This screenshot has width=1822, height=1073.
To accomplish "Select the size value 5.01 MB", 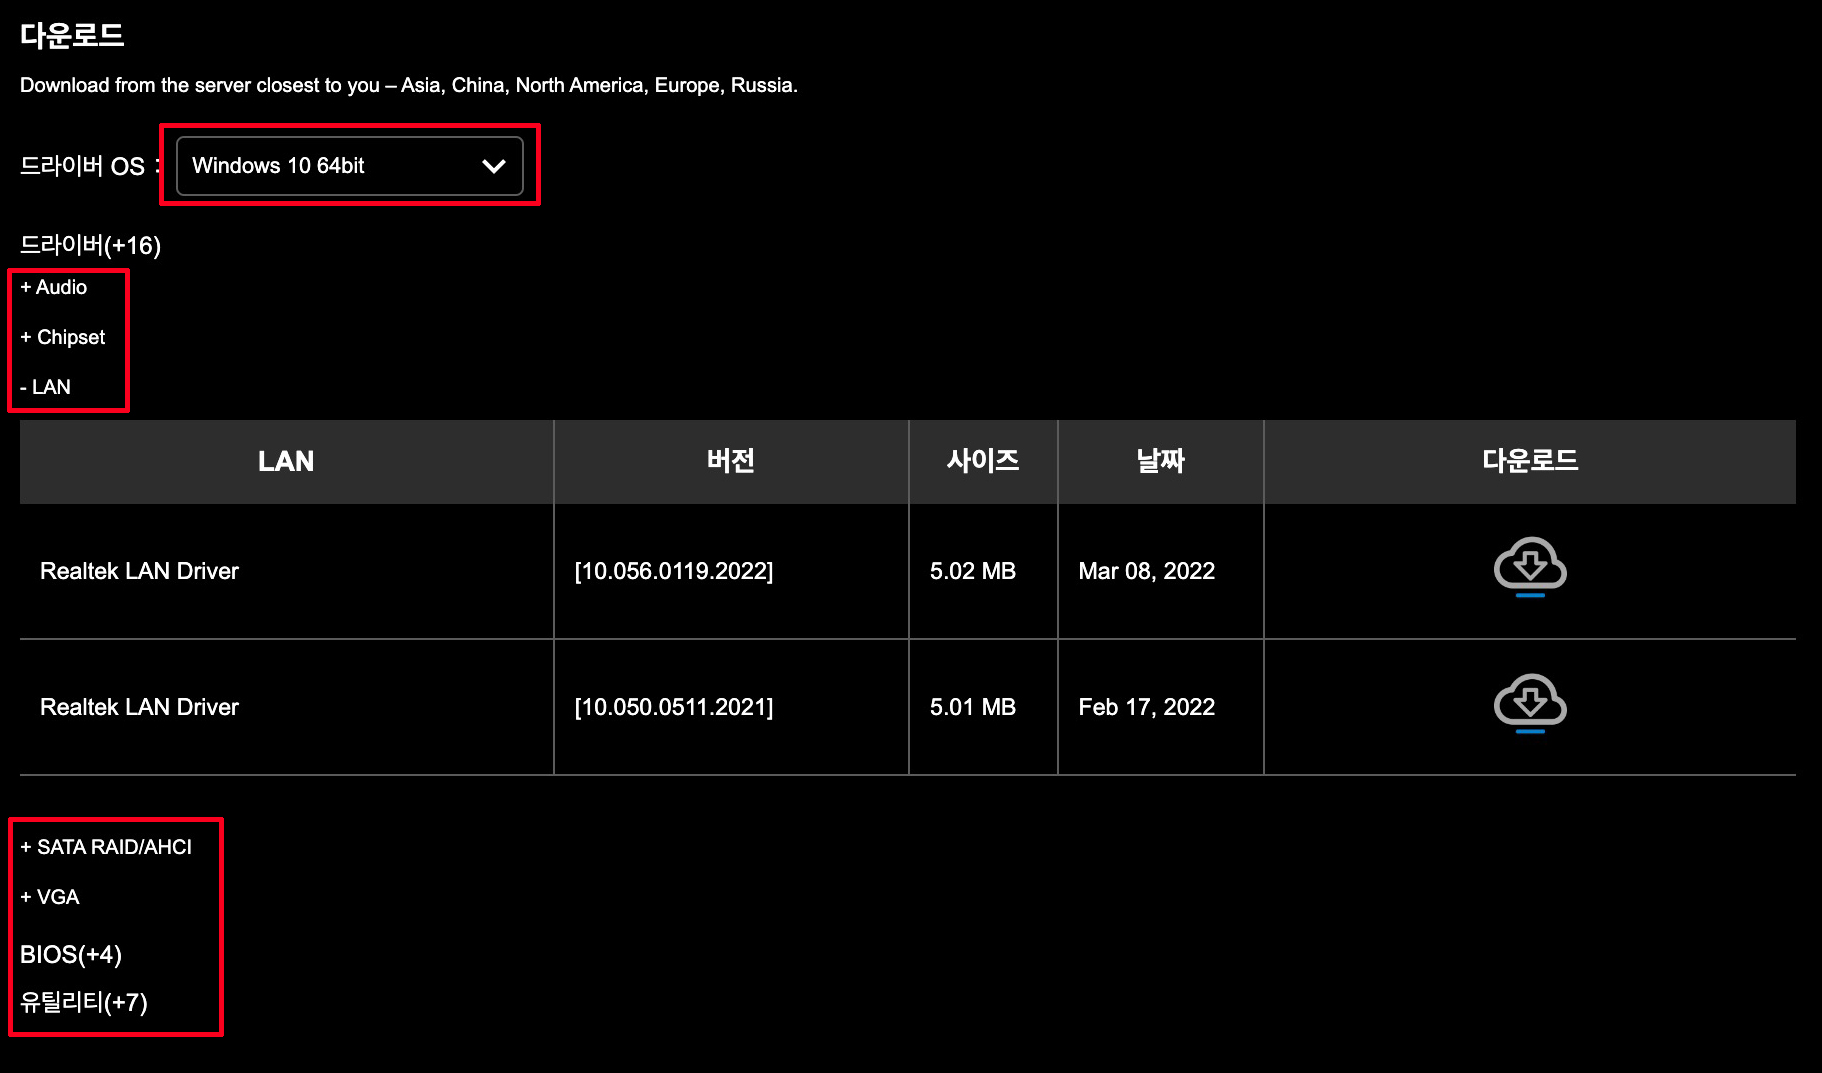I will point(973,707).
